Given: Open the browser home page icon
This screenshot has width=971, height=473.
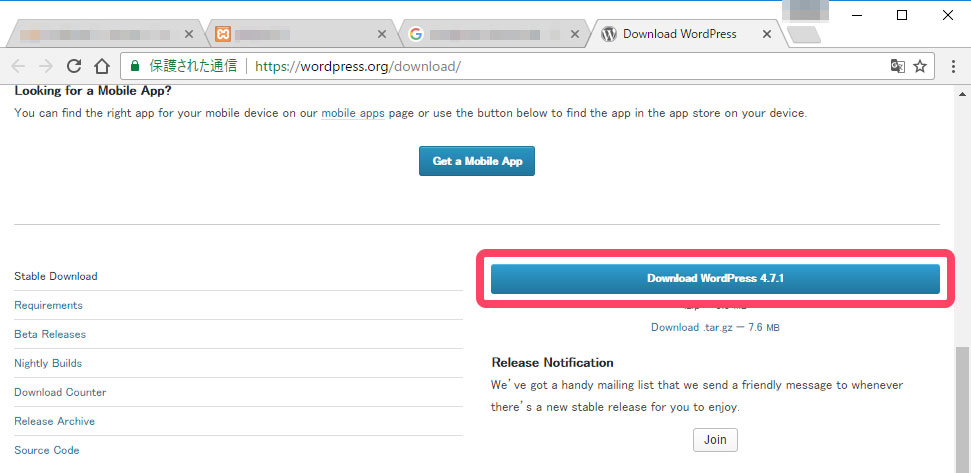Looking at the screenshot, I should 102,66.
